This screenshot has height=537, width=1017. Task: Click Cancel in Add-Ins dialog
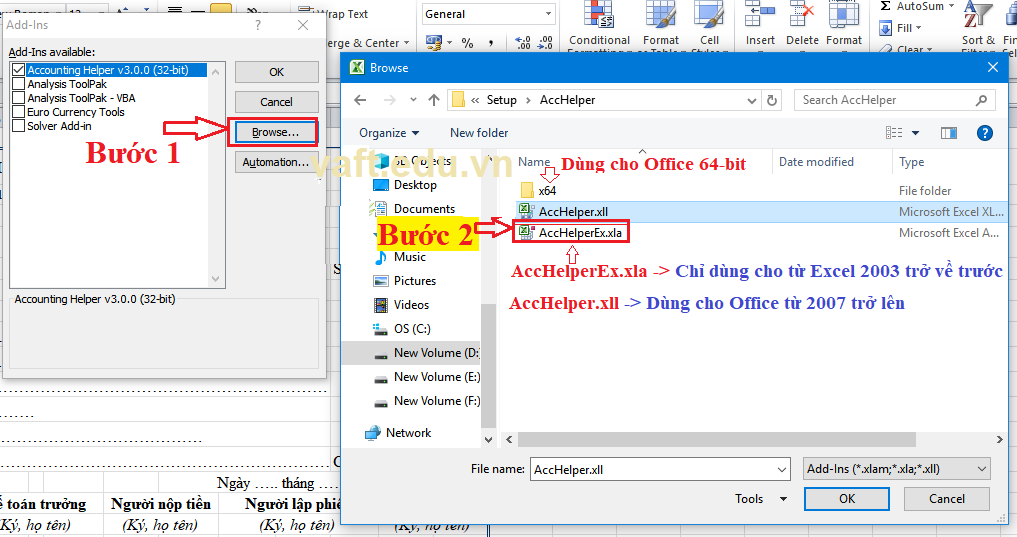pyautogui.click(x=276, y=102)
